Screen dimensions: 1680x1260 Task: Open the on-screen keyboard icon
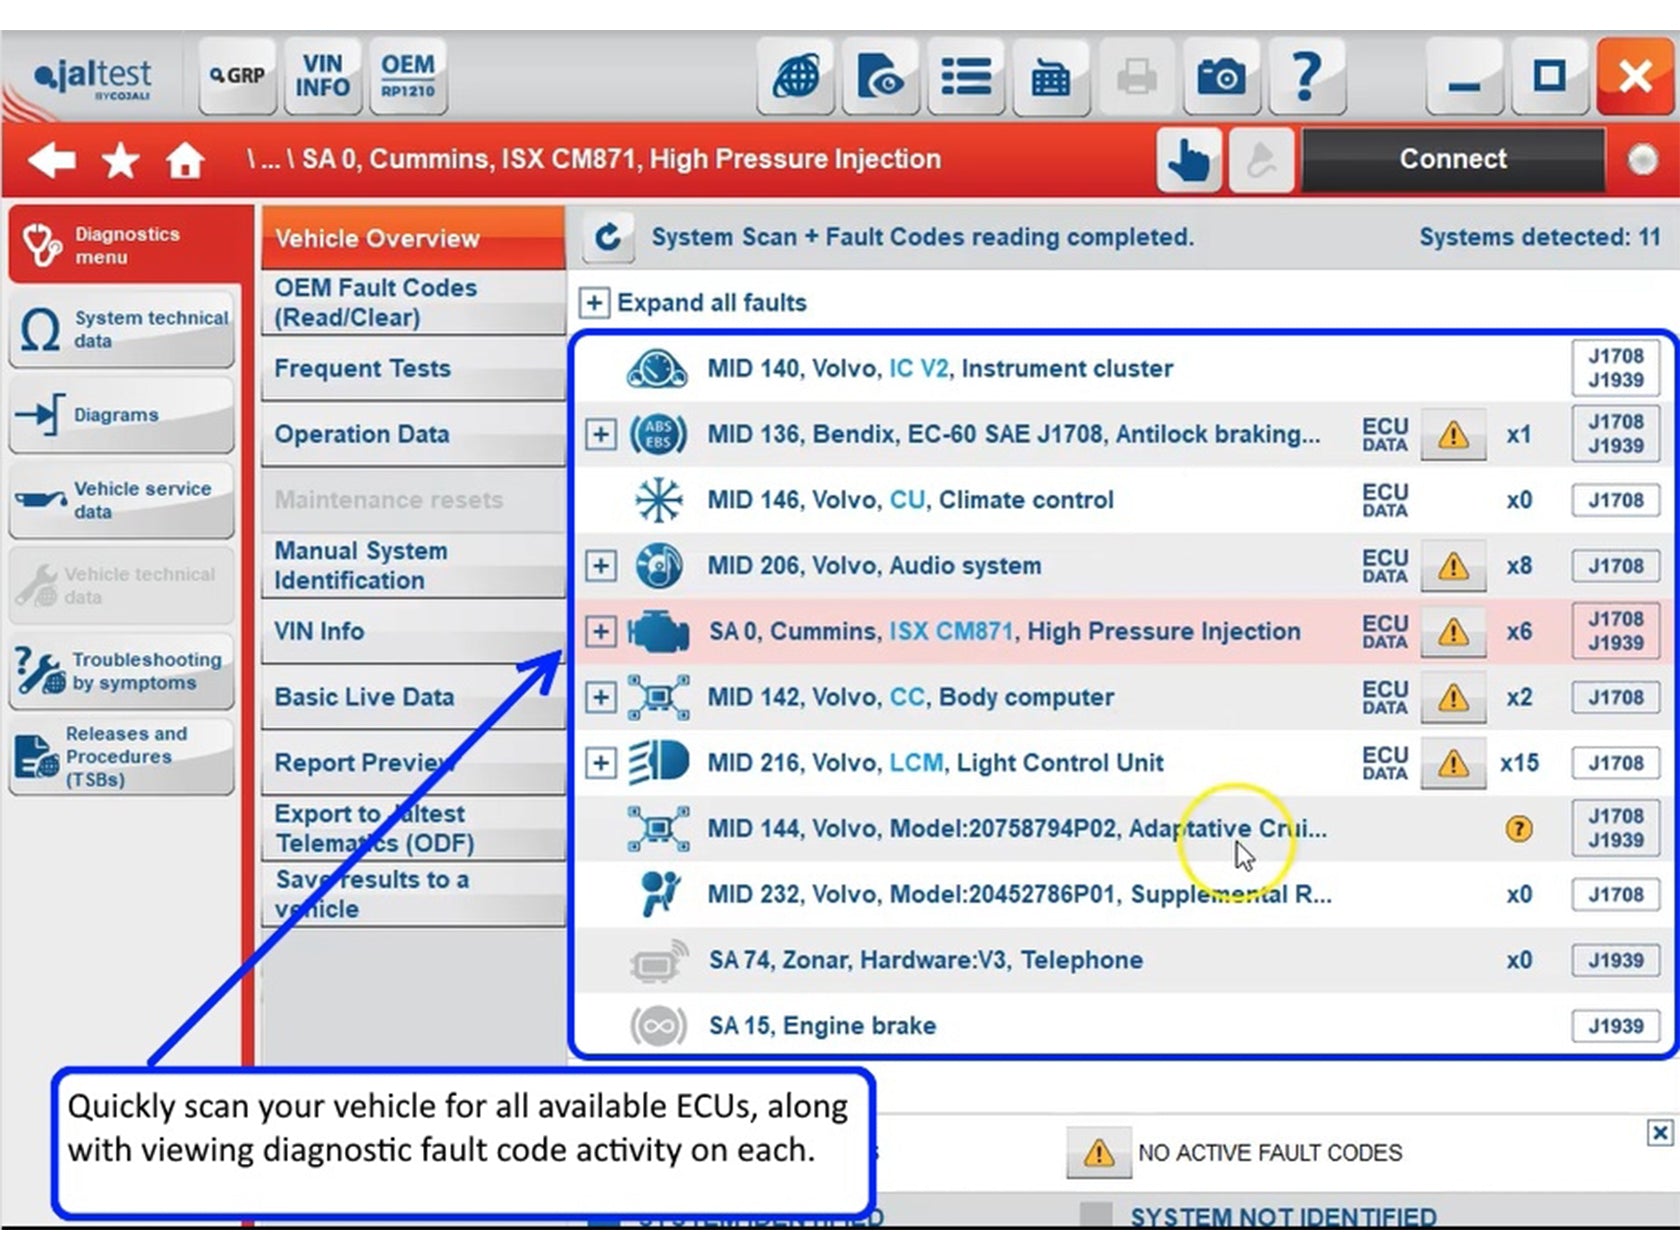coord(1051,76)
